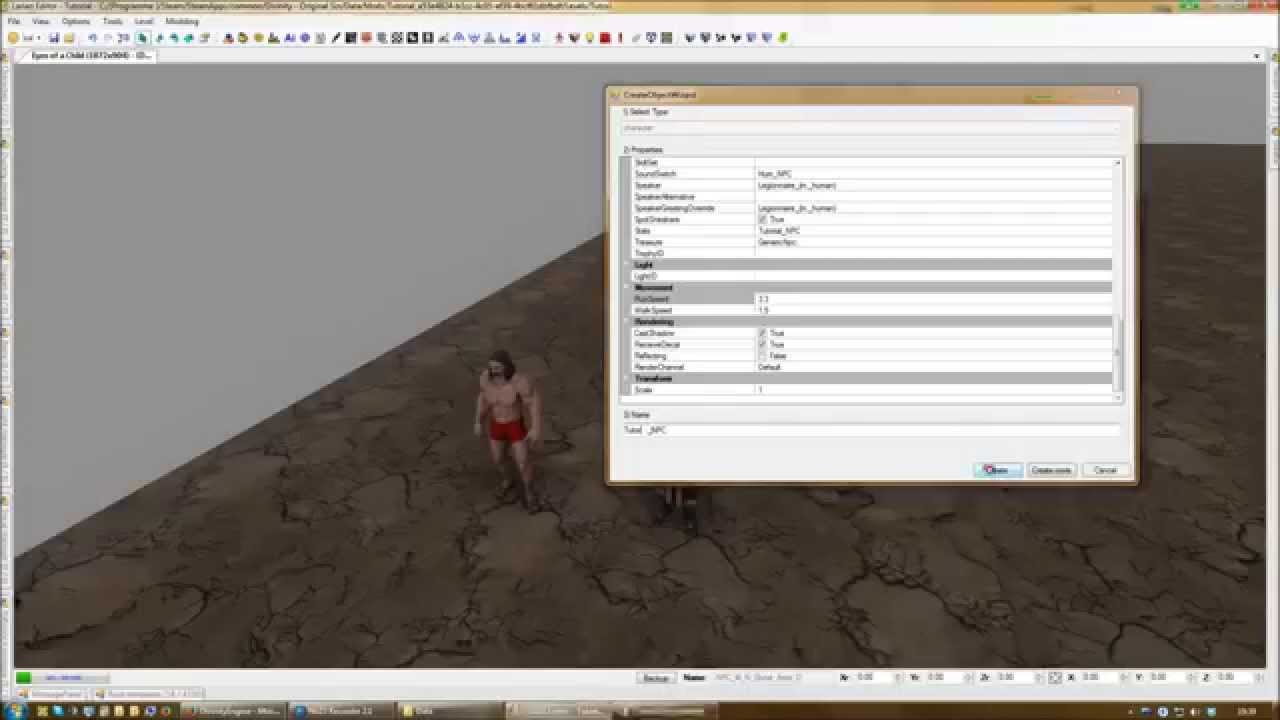
Task: Click the yellow circle icon at toolbar start
Action: click(x=13, y=38)
